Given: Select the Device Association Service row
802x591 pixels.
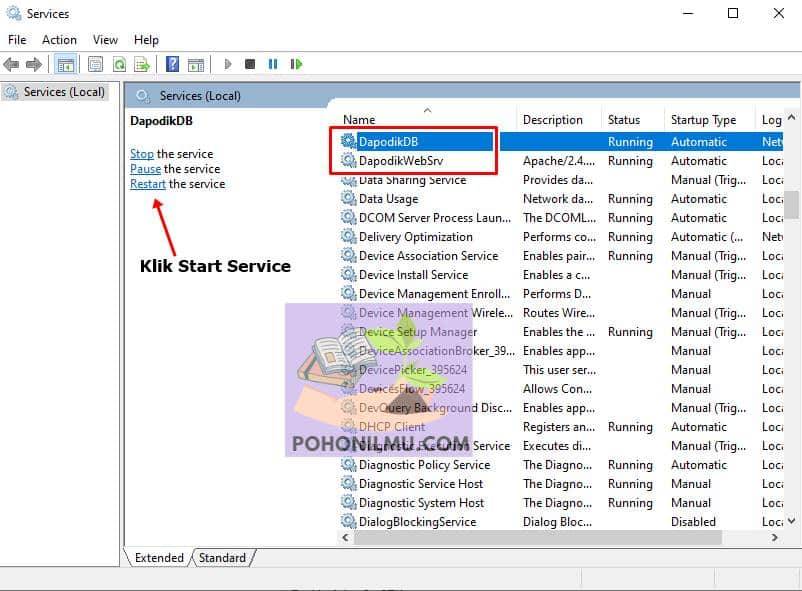Looking at the screenshot, I should 561,255.
